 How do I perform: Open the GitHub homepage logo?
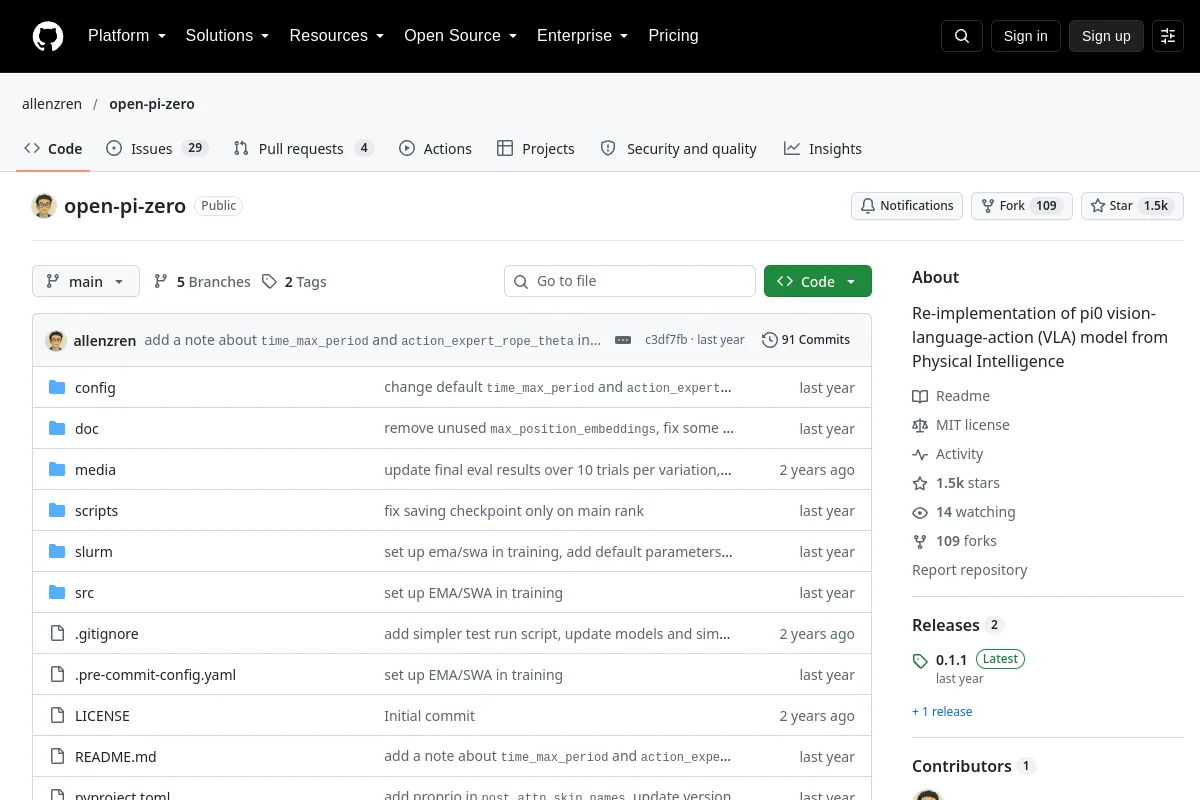click(48, 36)
